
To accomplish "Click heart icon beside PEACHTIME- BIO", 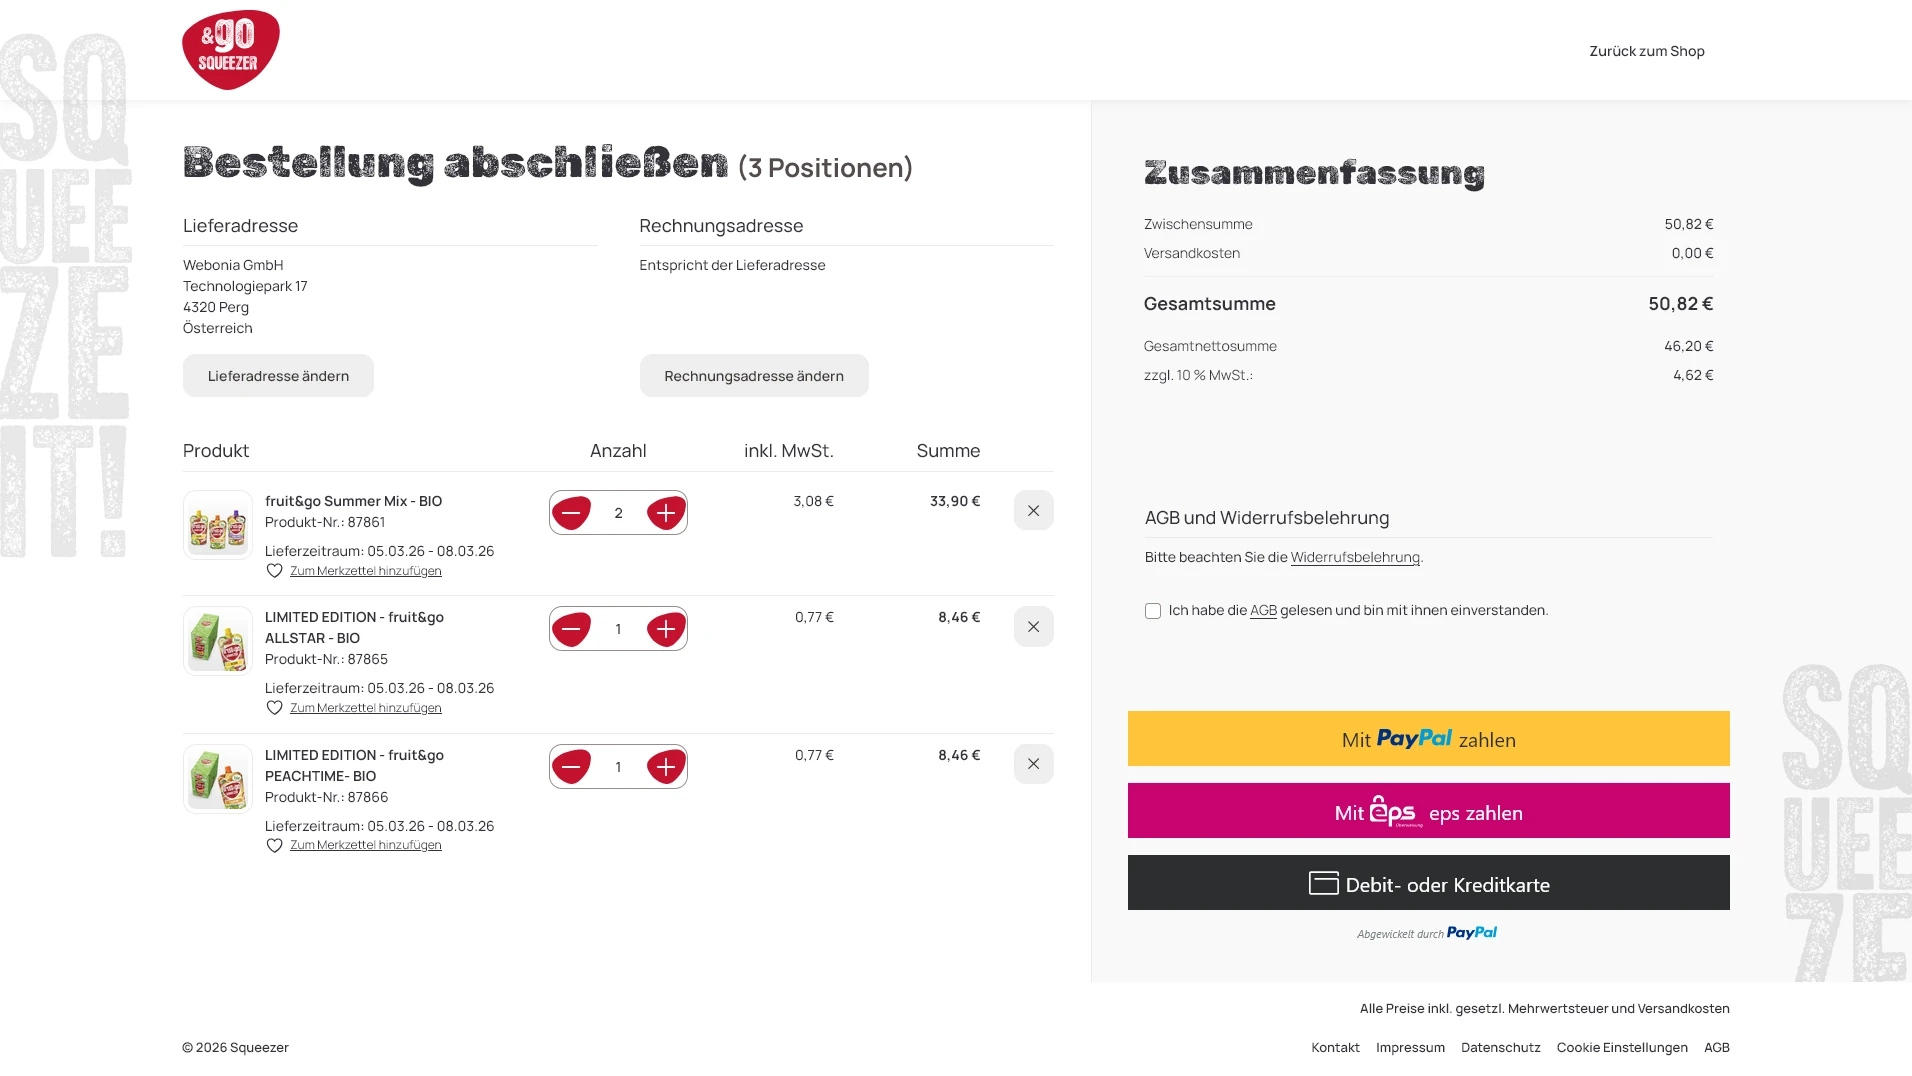I will [274, 846].
